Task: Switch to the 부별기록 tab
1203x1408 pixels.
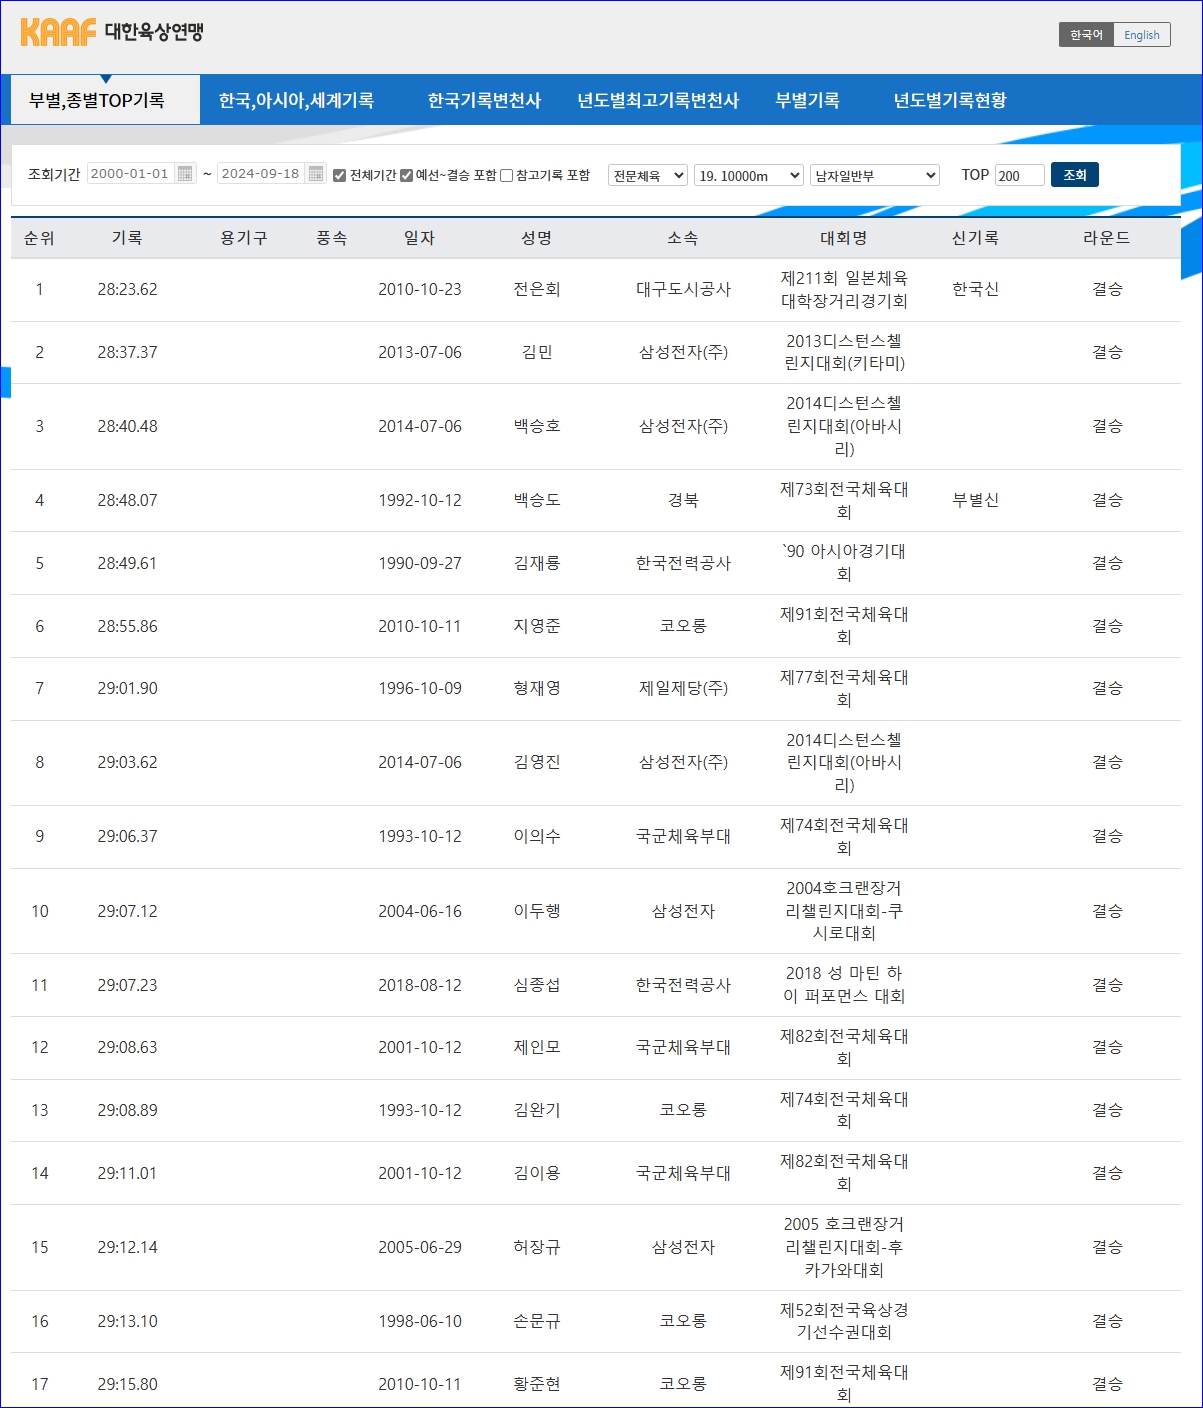Action: pos(807,100)
